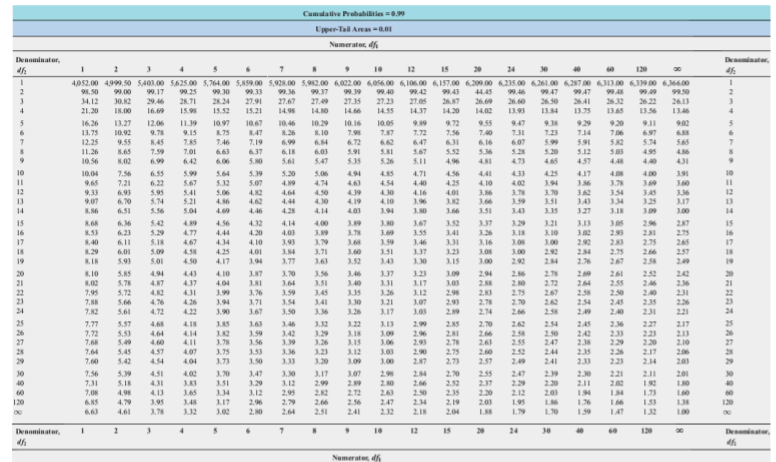Pick the value '16.69' in denominator row 4
776x462 pixels.
click(155, 111)
